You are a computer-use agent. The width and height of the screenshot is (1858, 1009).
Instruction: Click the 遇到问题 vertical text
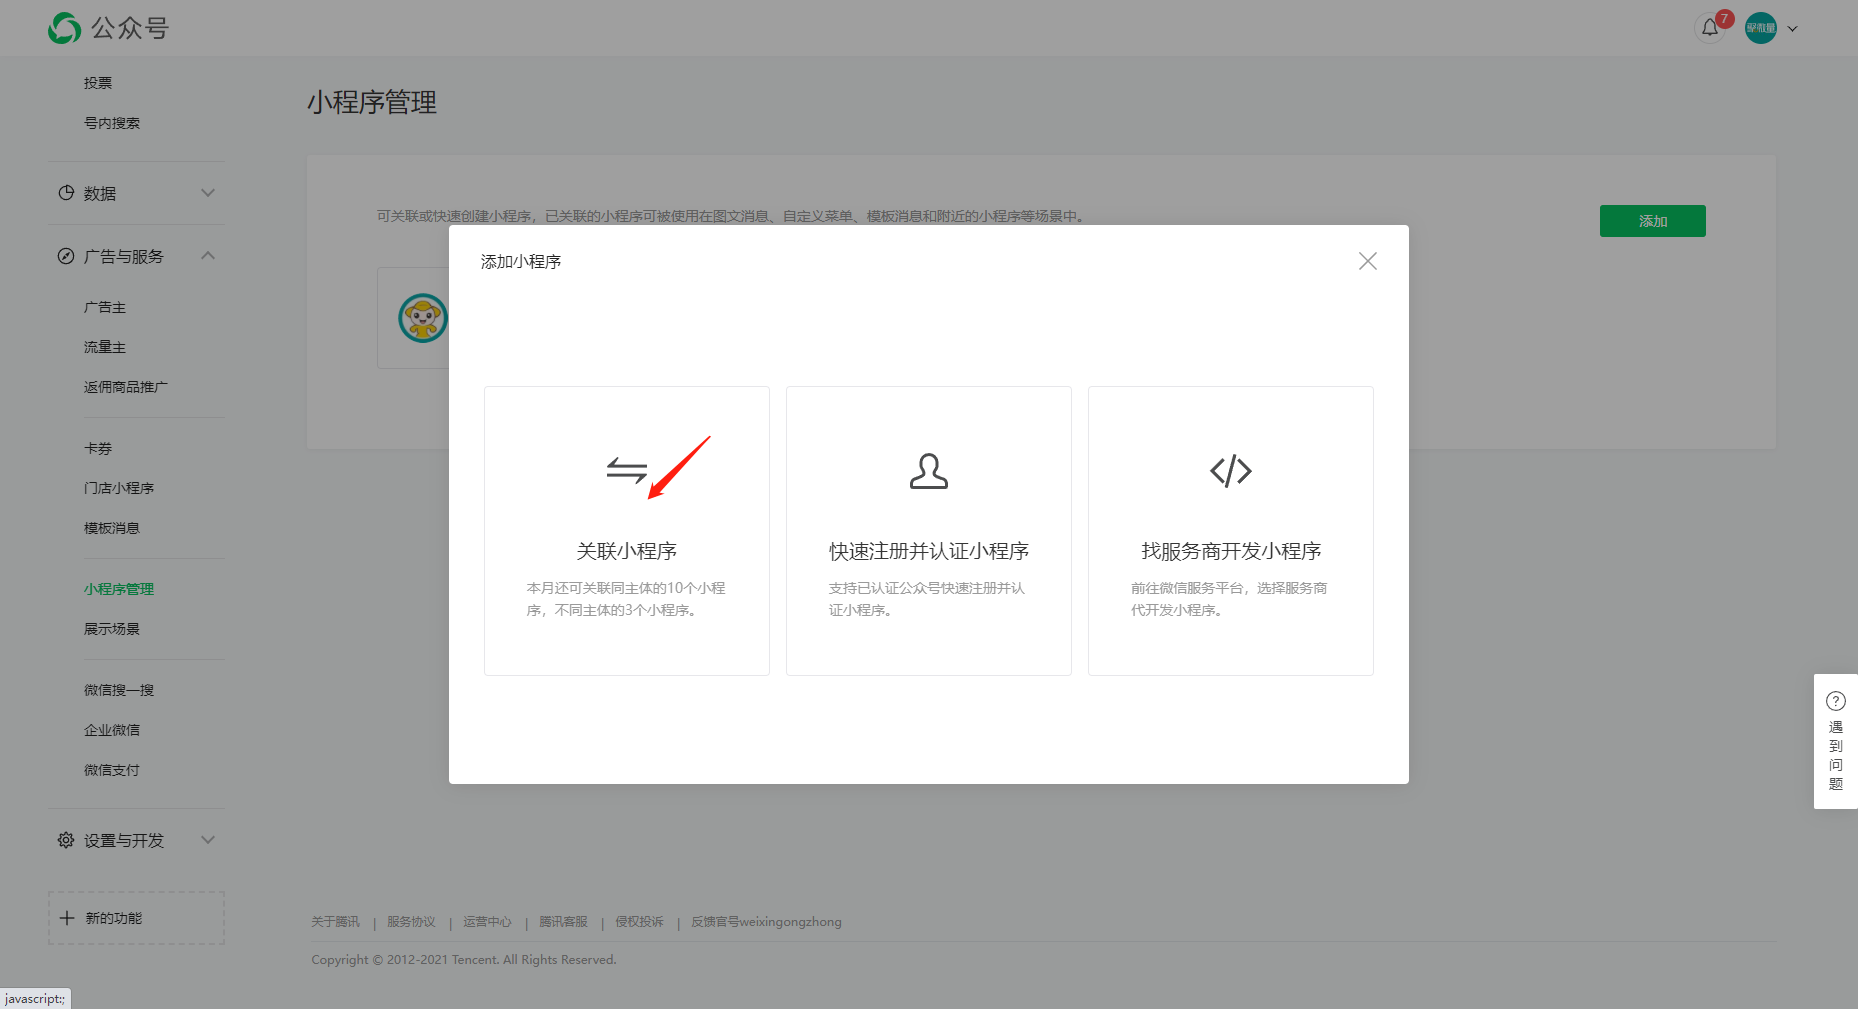coord(1836,755)
